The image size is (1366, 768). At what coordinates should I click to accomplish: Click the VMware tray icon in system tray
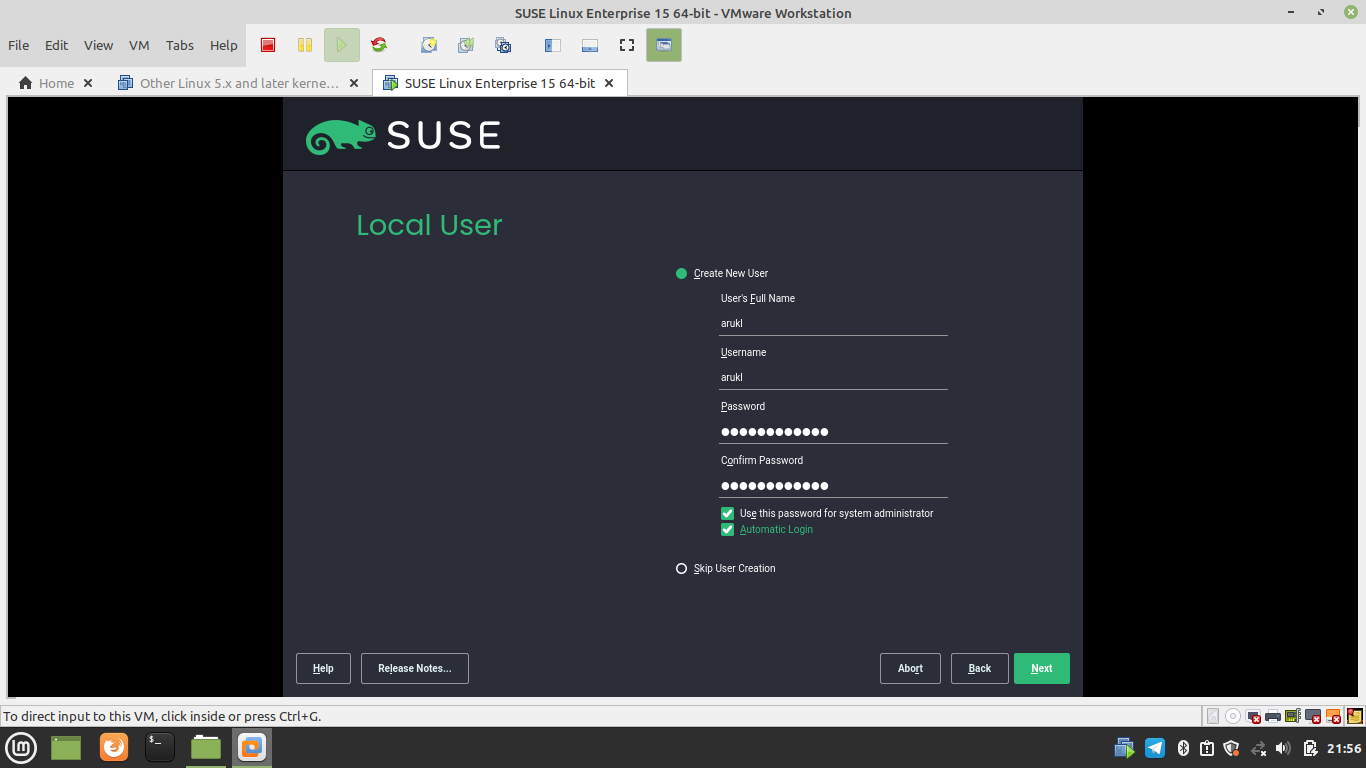coord(1126,748)
